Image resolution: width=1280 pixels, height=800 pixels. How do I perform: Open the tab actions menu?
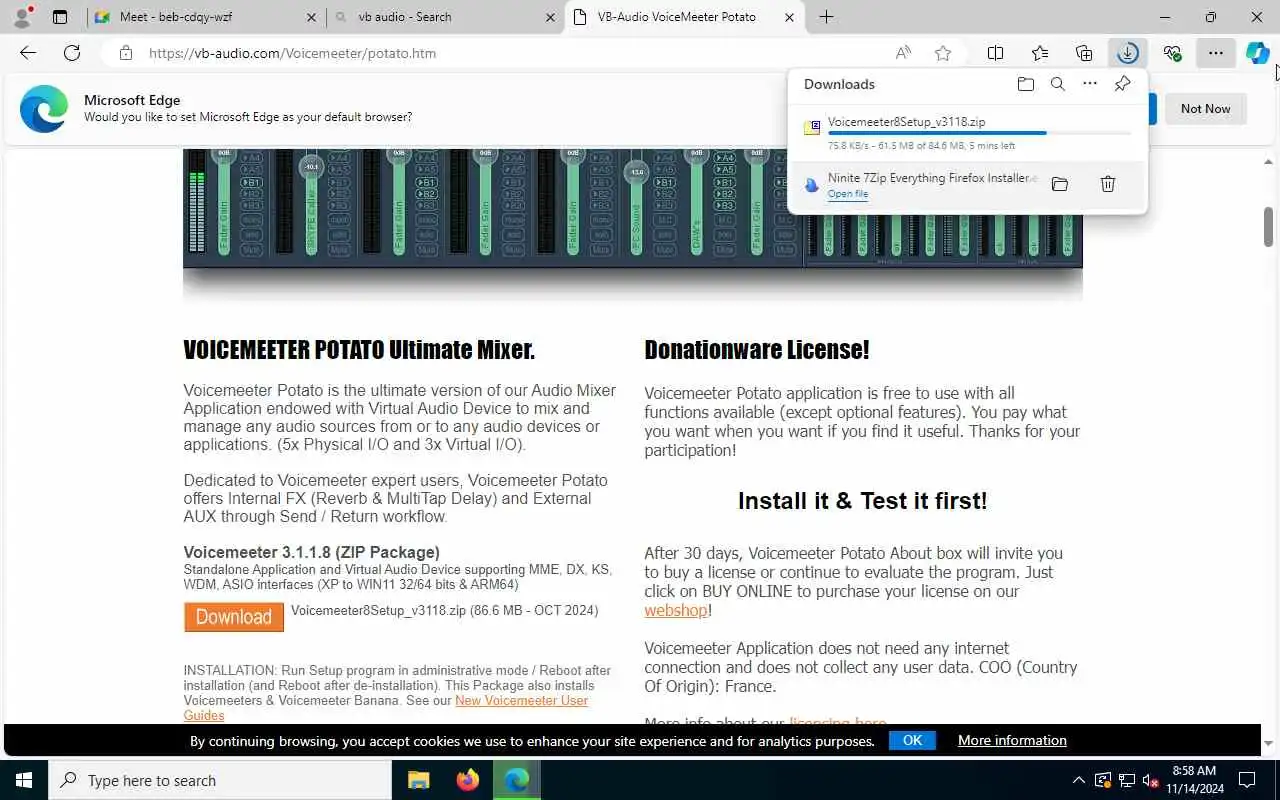coord(60,16)
